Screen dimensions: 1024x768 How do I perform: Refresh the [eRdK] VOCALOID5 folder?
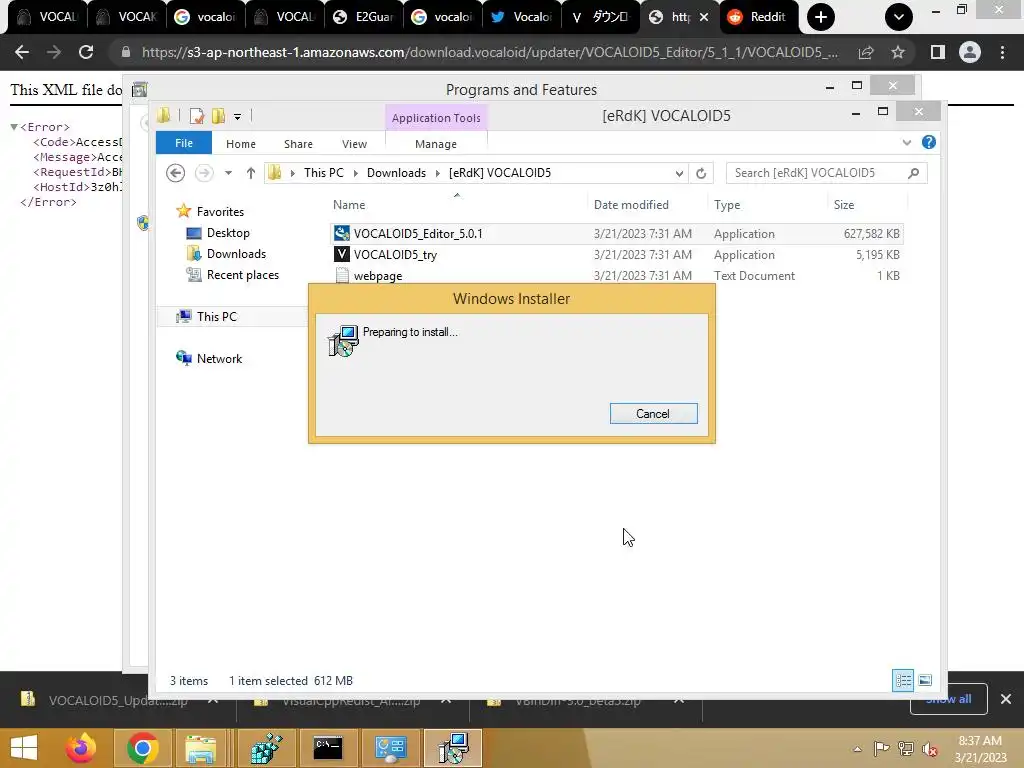(x=701, y=173)
